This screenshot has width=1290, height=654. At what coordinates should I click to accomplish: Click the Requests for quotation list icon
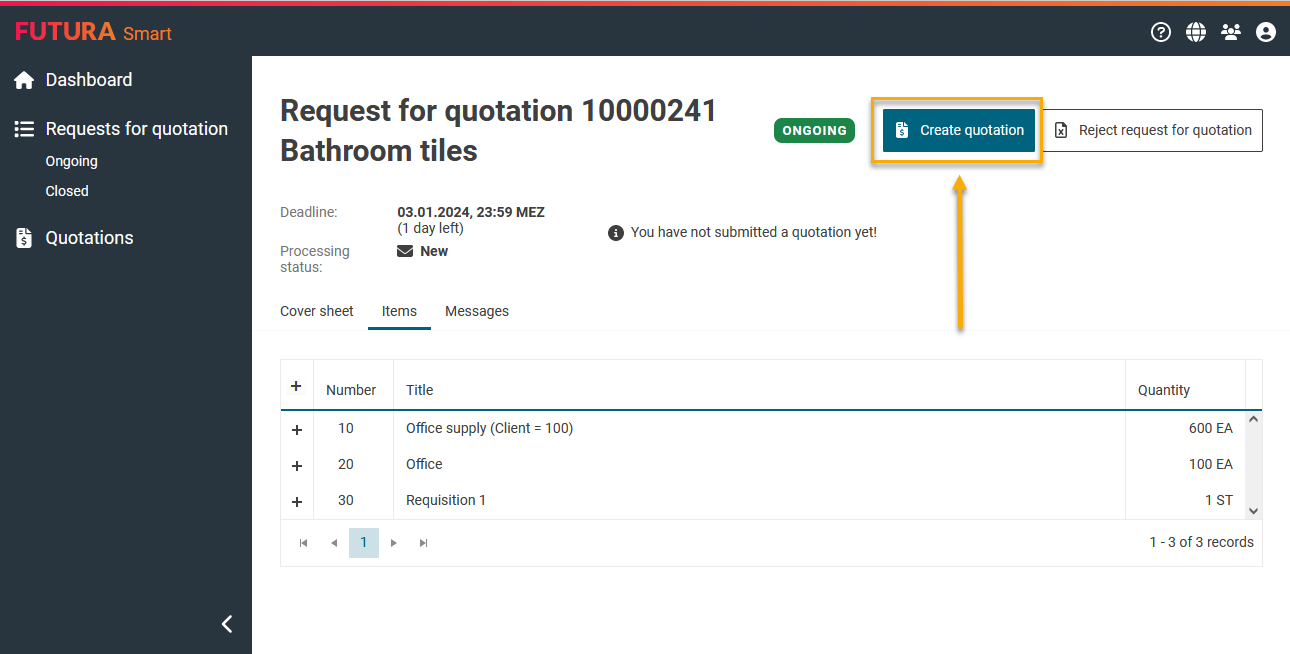pos(24,129)
